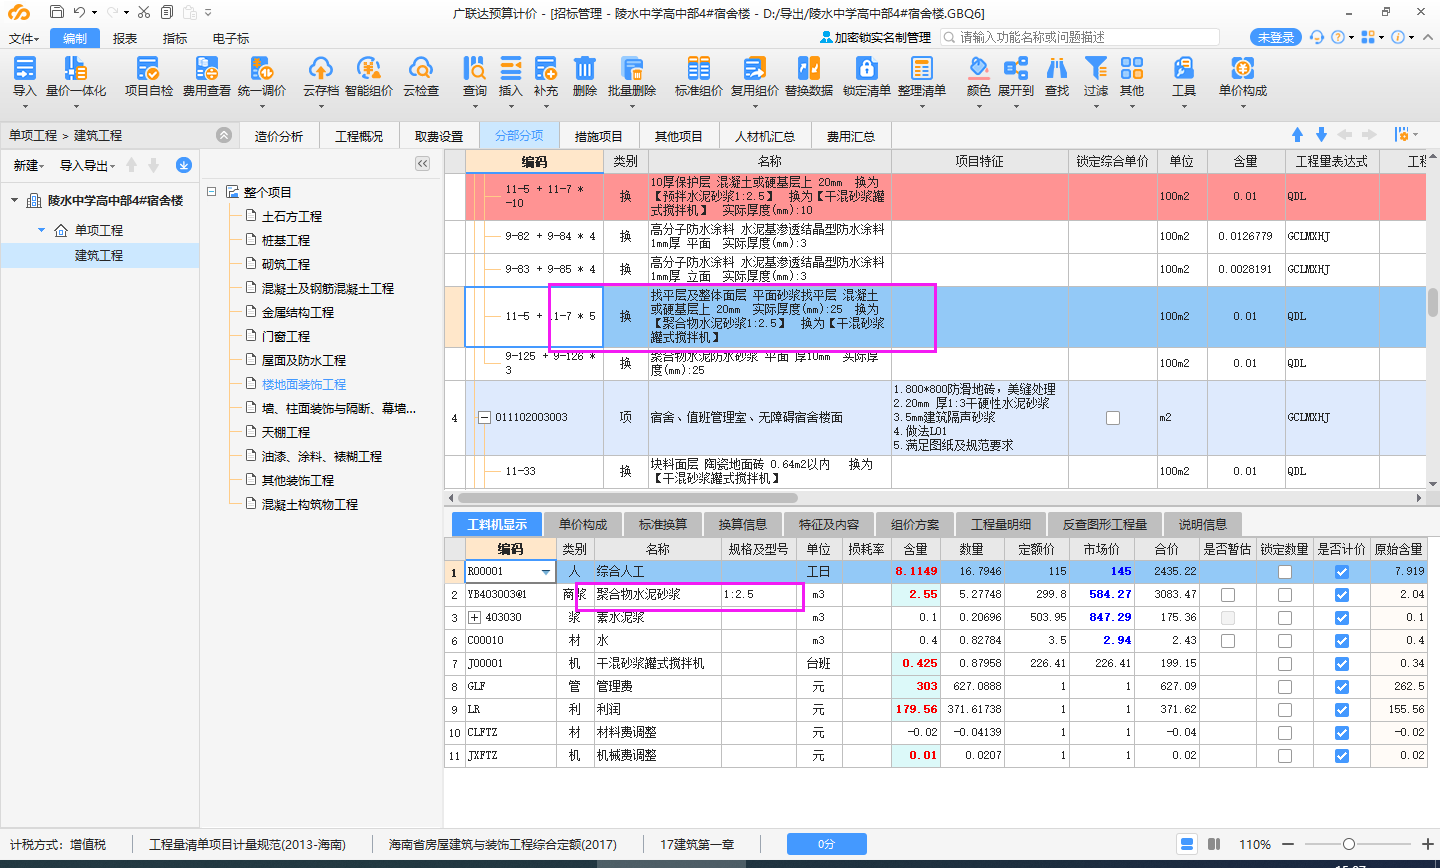This screenshot has width=1440, height=868.
Task: Open the 导入导出 dropdown
Action: (x=87, y=165)
